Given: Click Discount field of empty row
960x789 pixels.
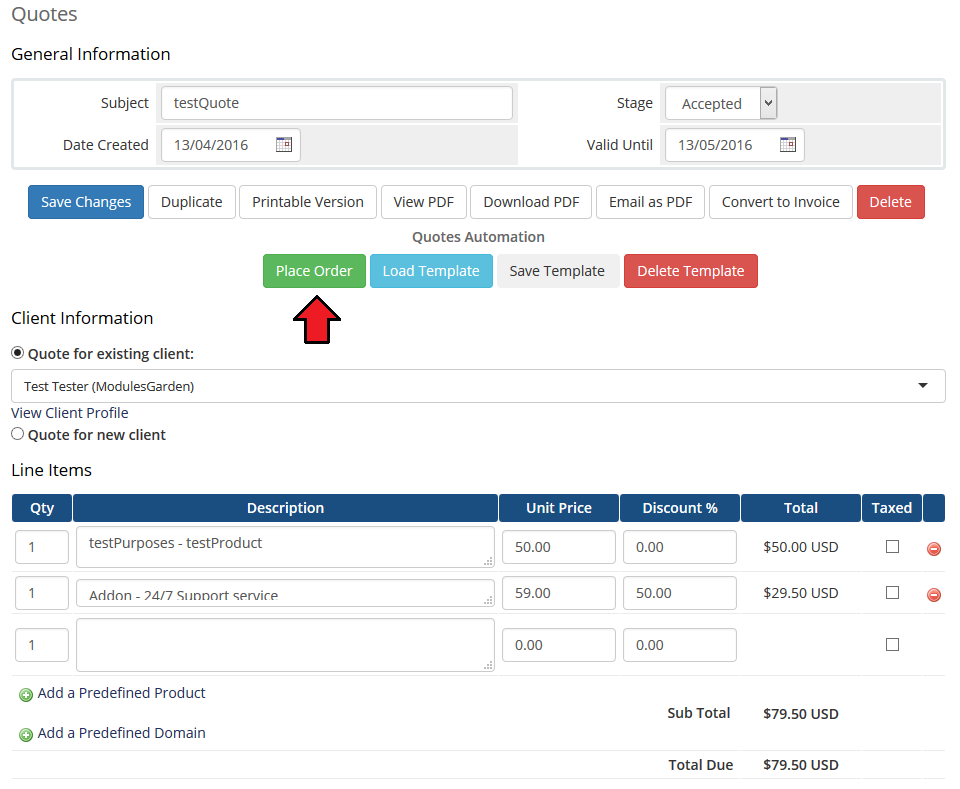Looking at the screenshot, I should [680, 645].
